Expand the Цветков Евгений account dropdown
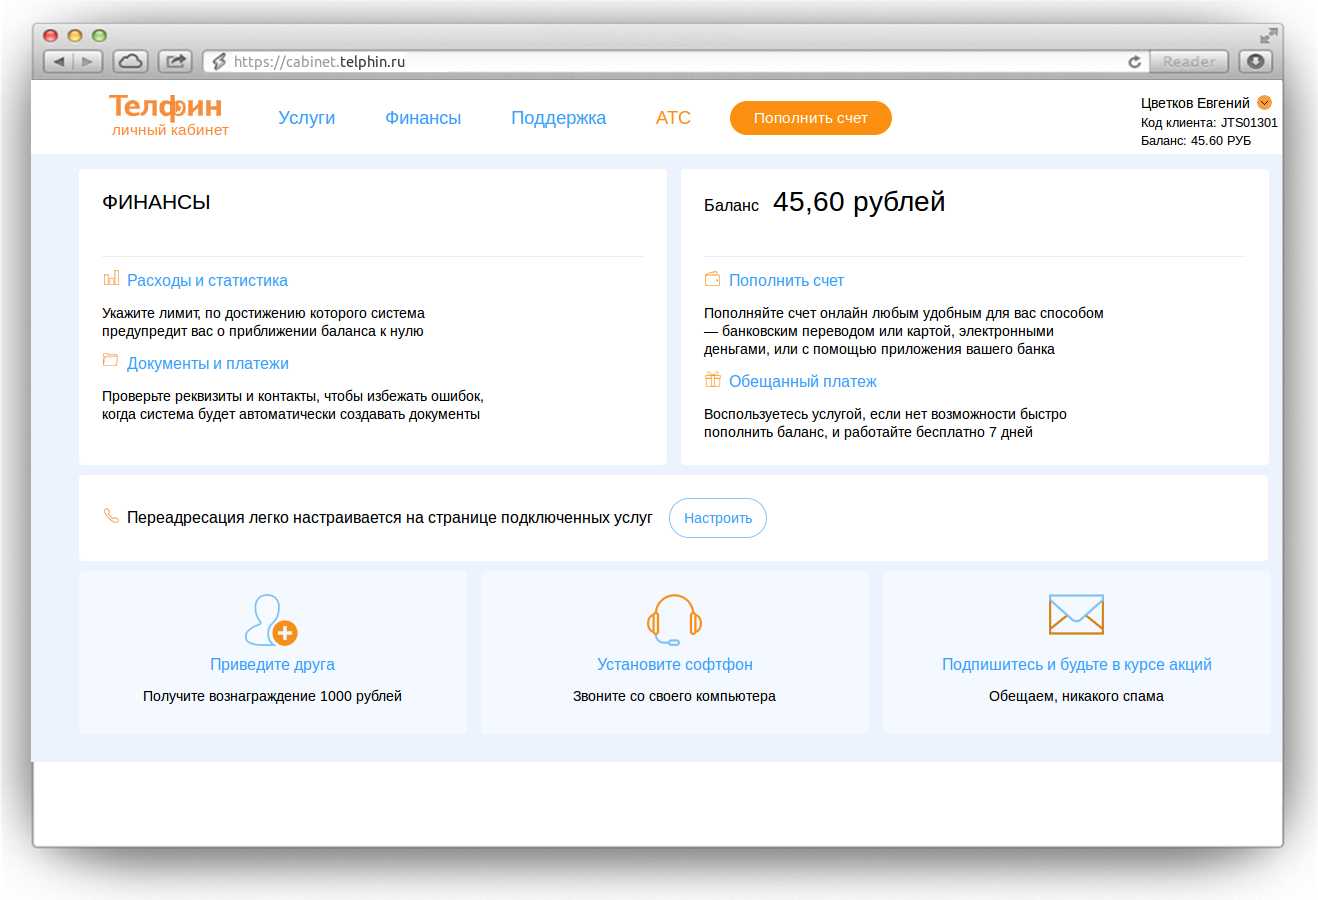 pos(1264,102)
